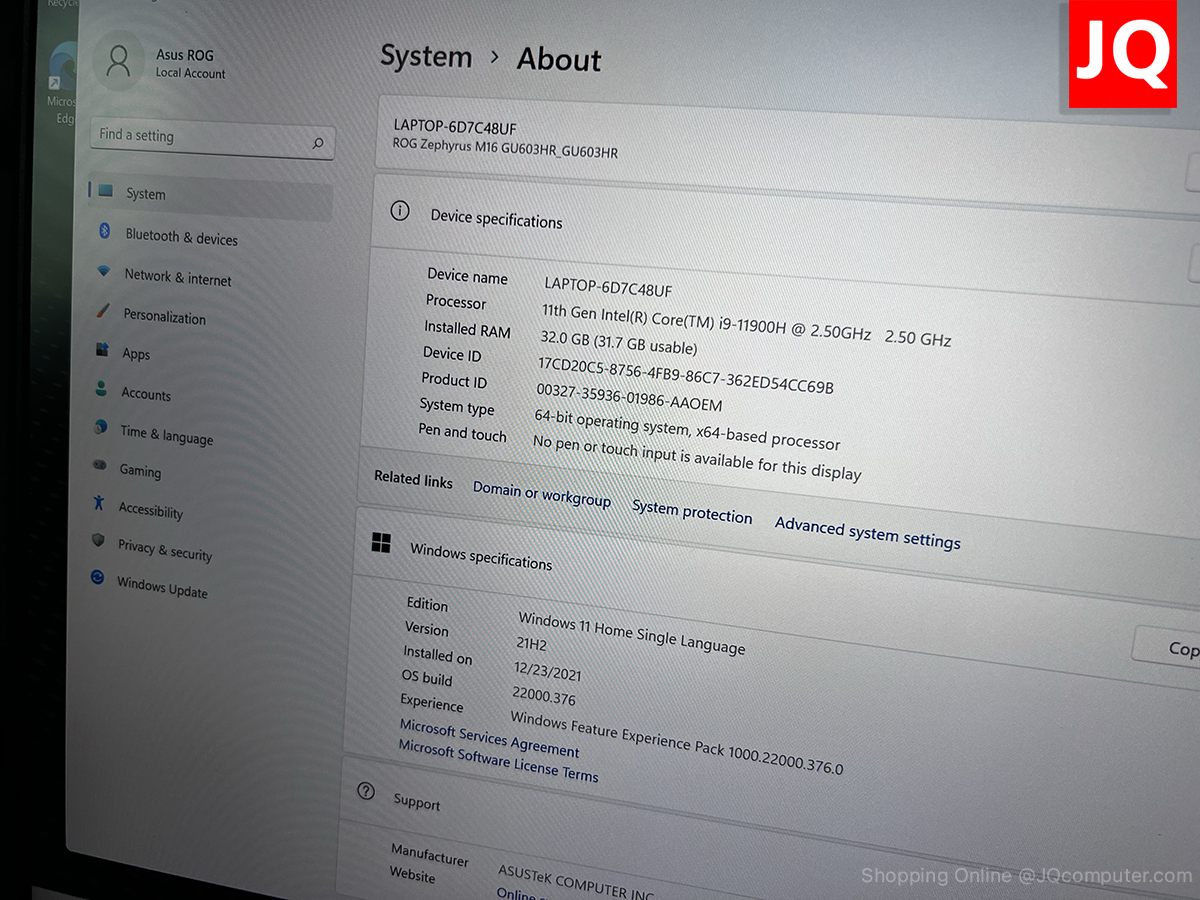Viewport: 1200px width, 900px height.
Task: Open Bluetooth & devices settings
Action: point(181,237)
